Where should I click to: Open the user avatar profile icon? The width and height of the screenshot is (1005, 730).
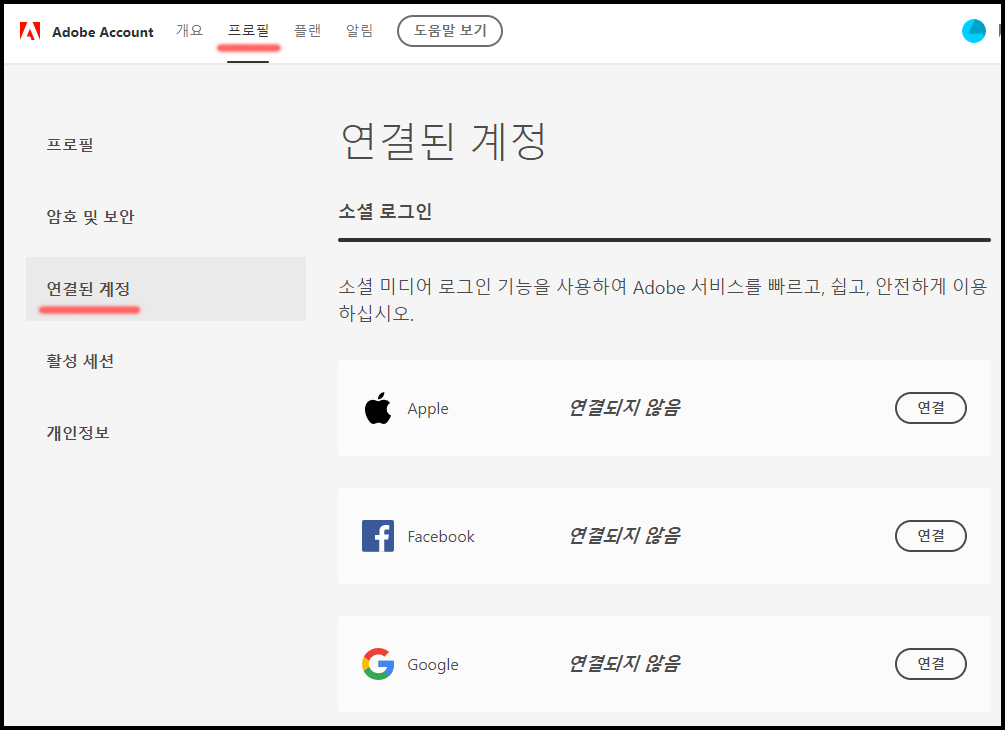974,31
